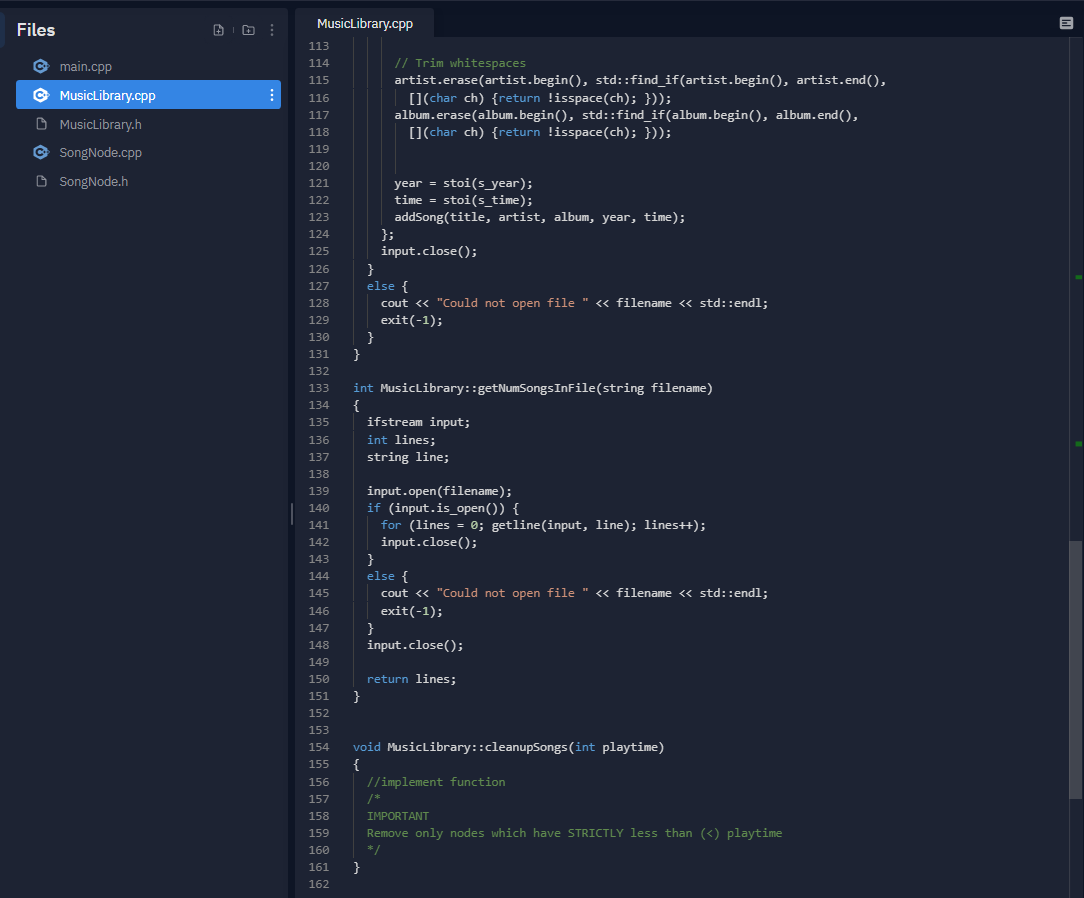This screenshot has width=1084, height=898.
Task: Toggle the panel icon at editor top-right
Action: [x=1066, y=23]
